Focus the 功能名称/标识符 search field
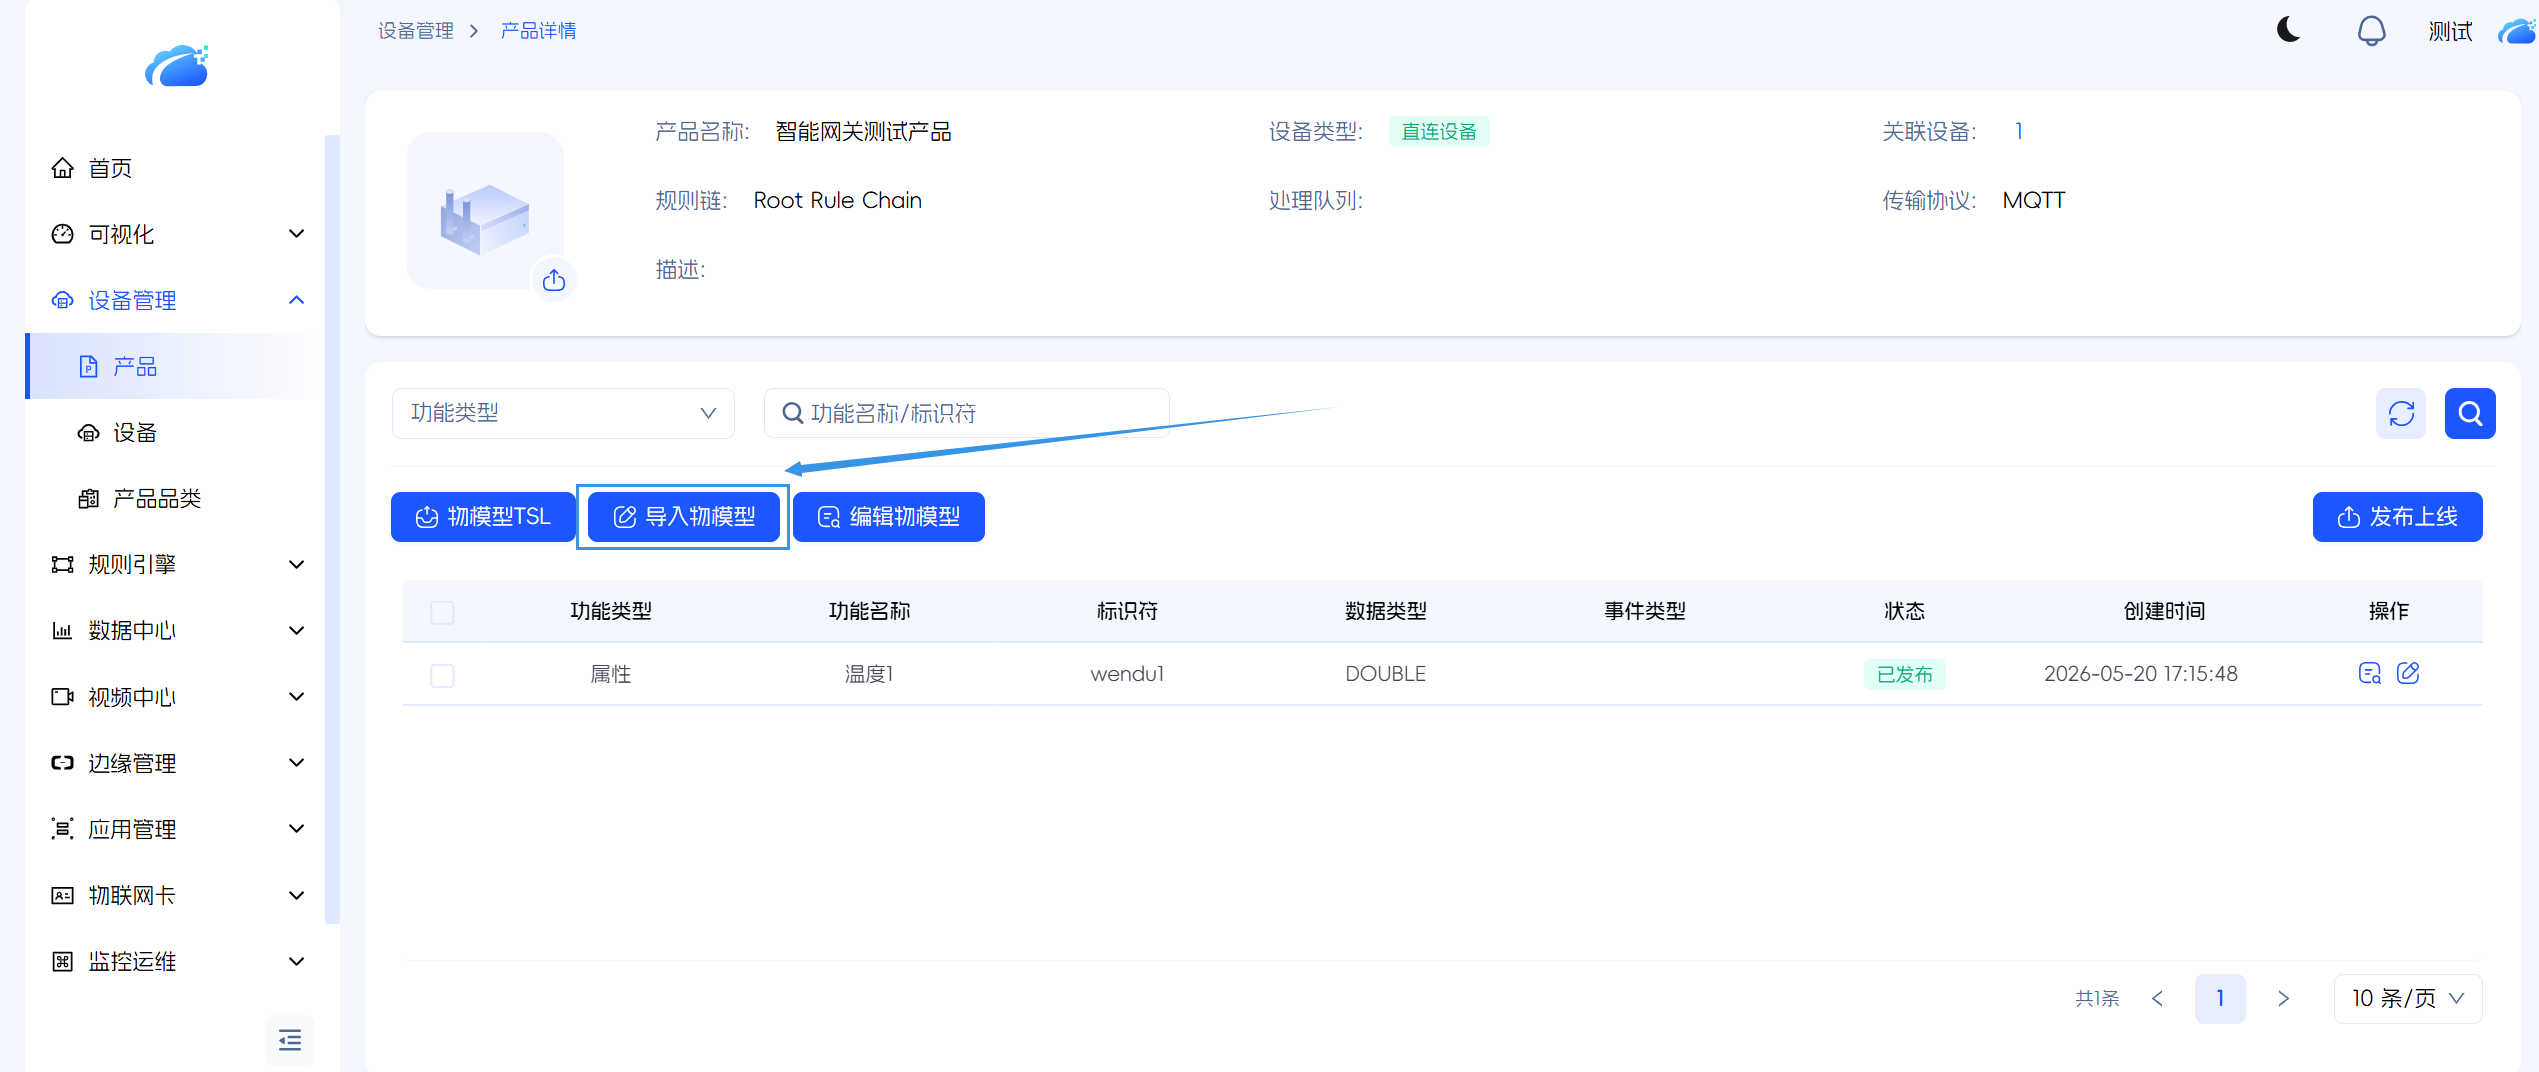Screen dimensions: 2539x1072 coord(966,413)
